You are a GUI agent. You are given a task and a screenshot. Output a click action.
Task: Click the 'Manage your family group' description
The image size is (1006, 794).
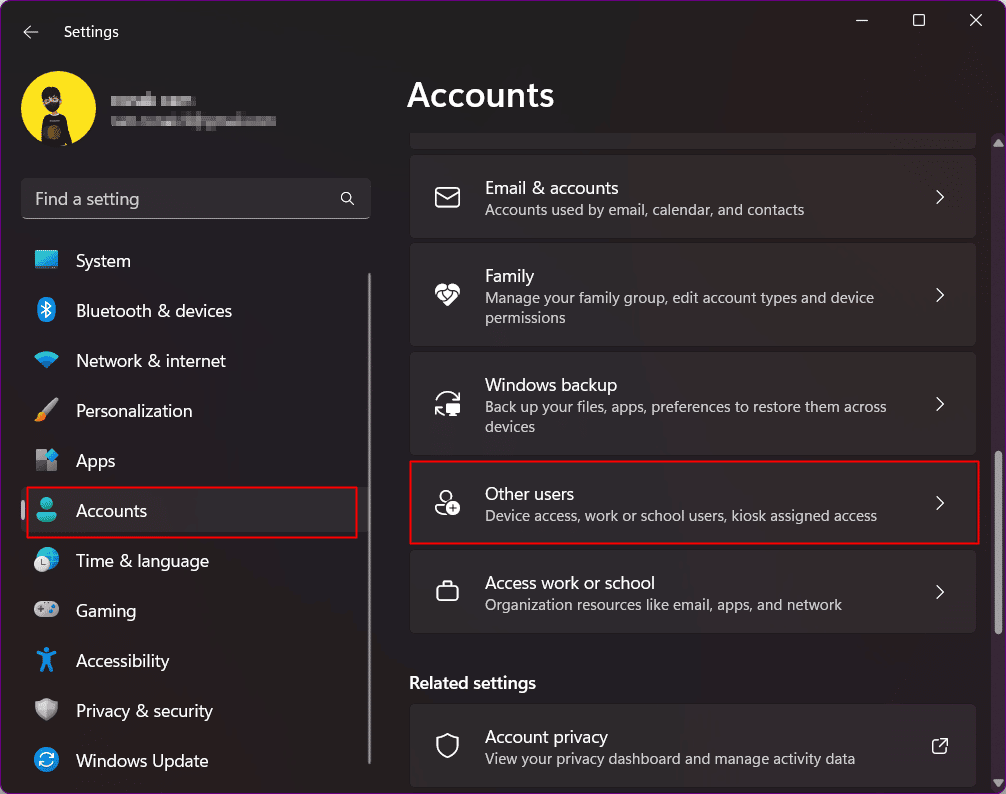click(x=679, y=308)
